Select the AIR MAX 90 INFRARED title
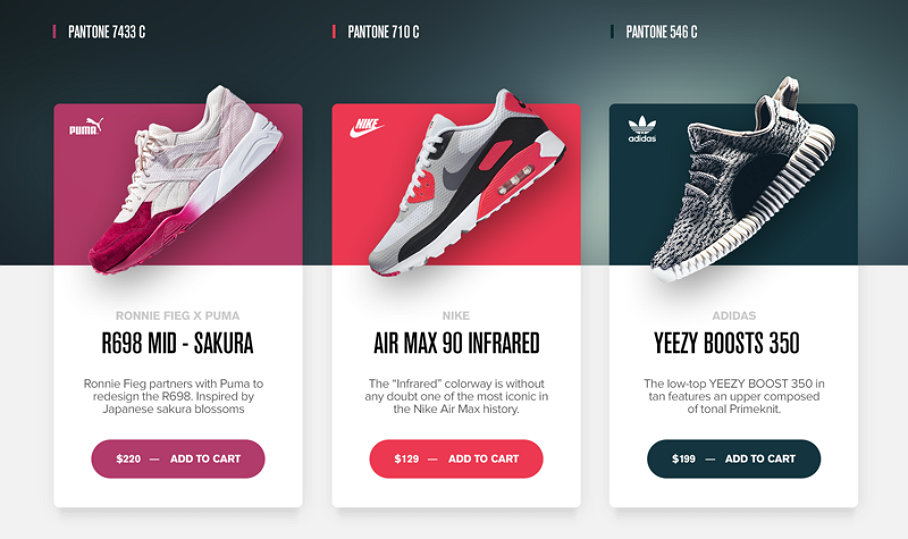This screenshot has width=908, height=539. [x=456, y=343]
